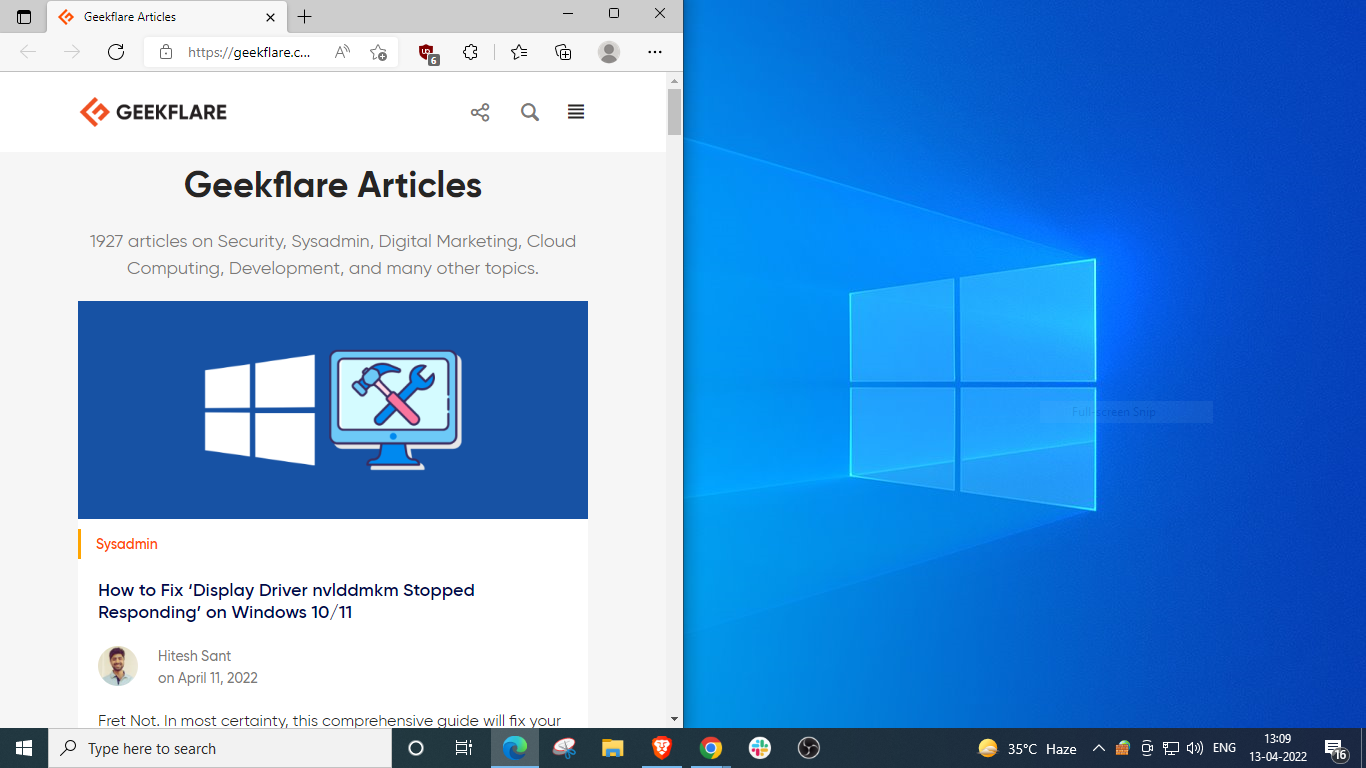
Task: Open the Settings and more menu in Edge
Action: coord(655,52)
